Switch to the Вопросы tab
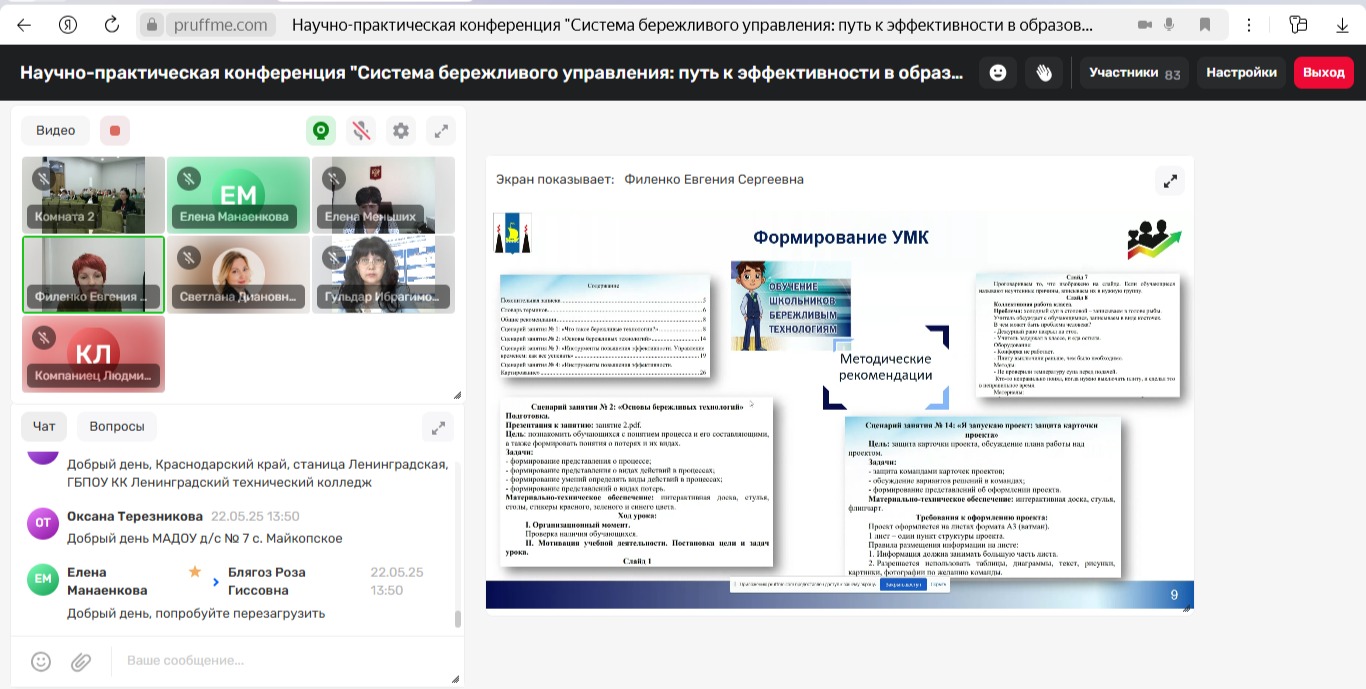Screen dimensions: 1366x689 (x=117, y=426)
